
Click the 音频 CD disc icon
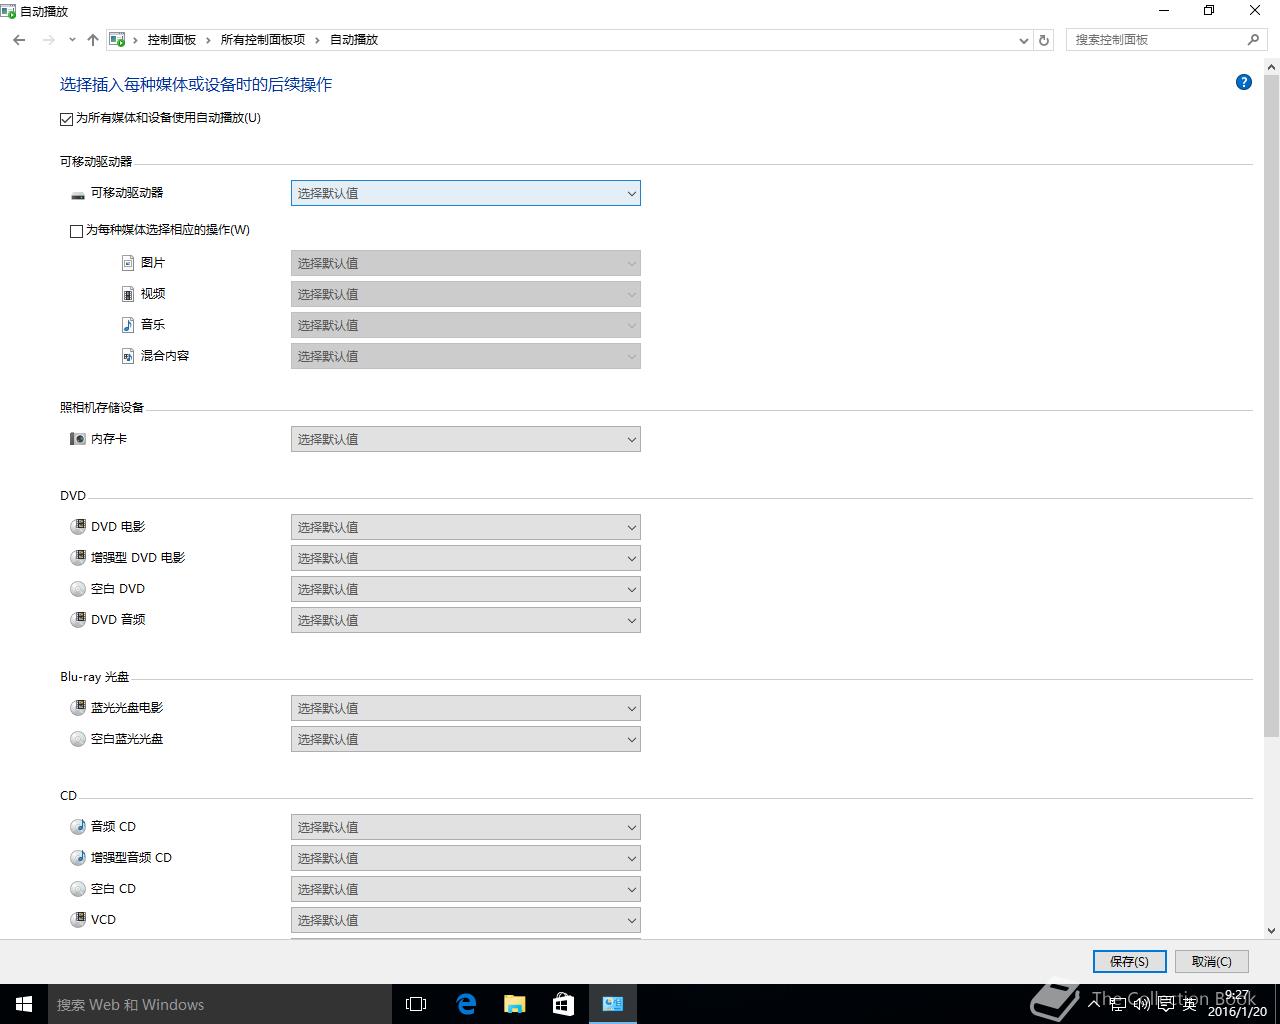[78, 827]
